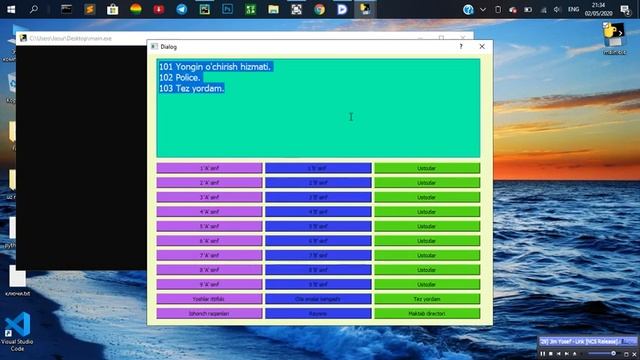Select the main.exe desktop shortcut
This screenshot has height=360, width=640.
[614, 39]
